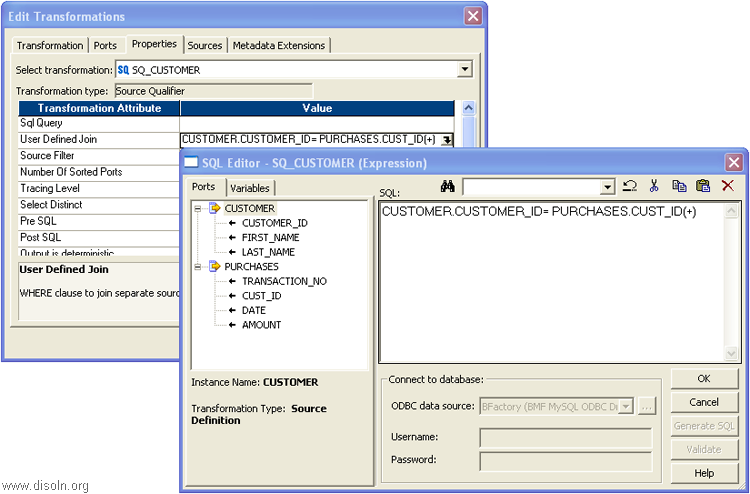Click up arrow of properties table scrollbar
The height and width of the screenshot is (494, 750).
pos(468,108)
